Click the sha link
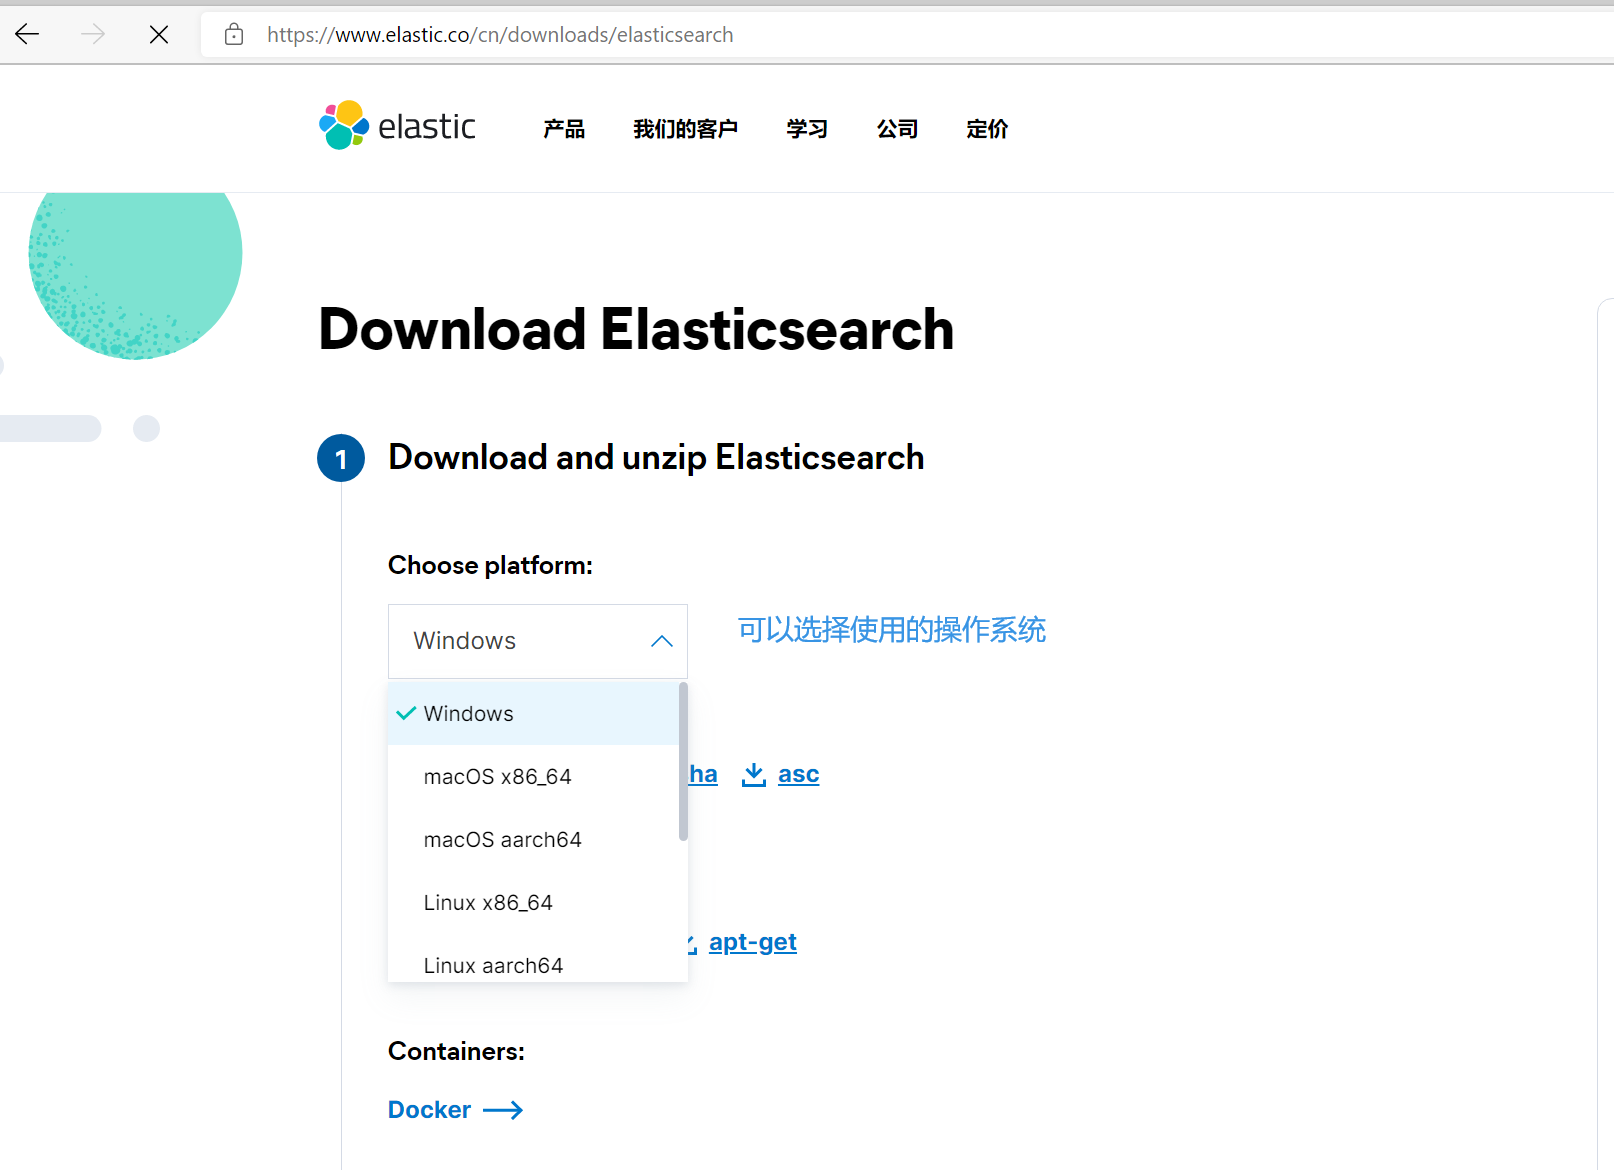1614x1170 pixels. 703,774
